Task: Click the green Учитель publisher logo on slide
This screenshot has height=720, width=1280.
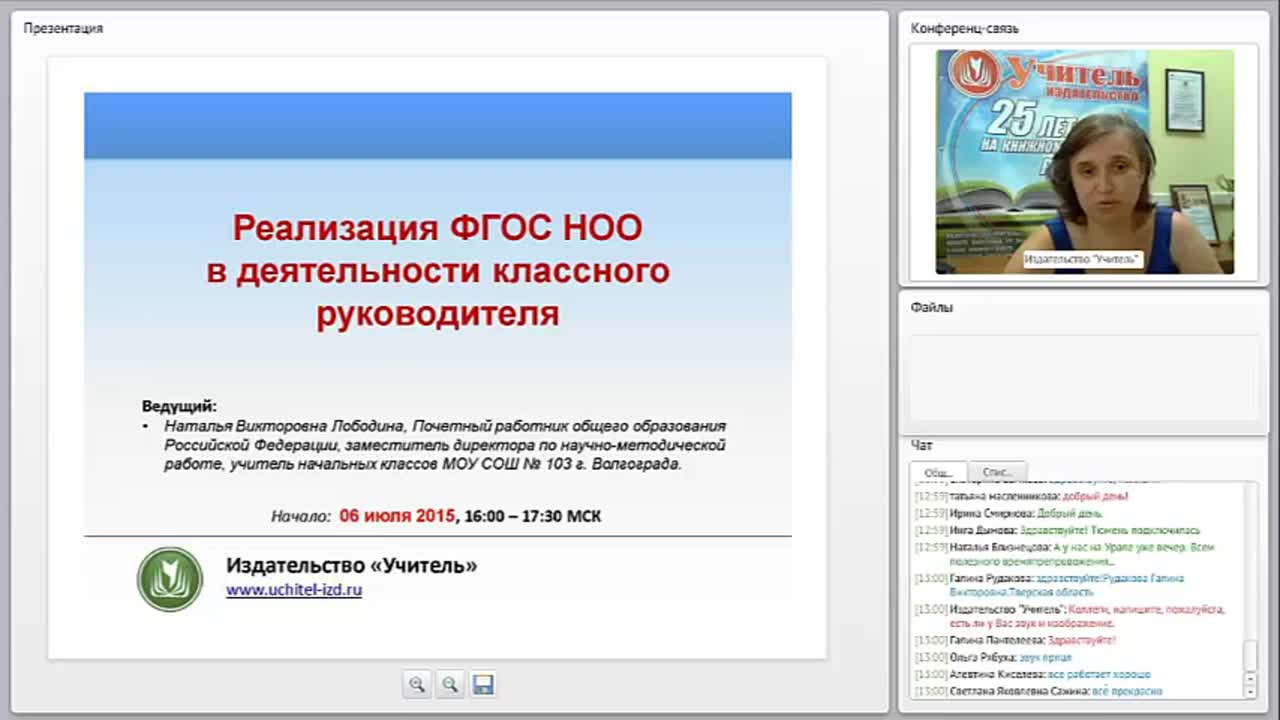Action: (x=170, y=579)
